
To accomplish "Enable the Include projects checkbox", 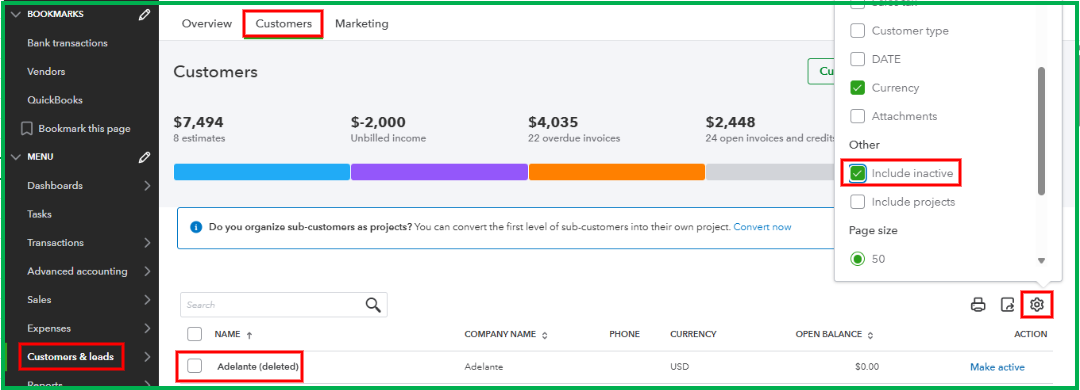I will (858, 202).
